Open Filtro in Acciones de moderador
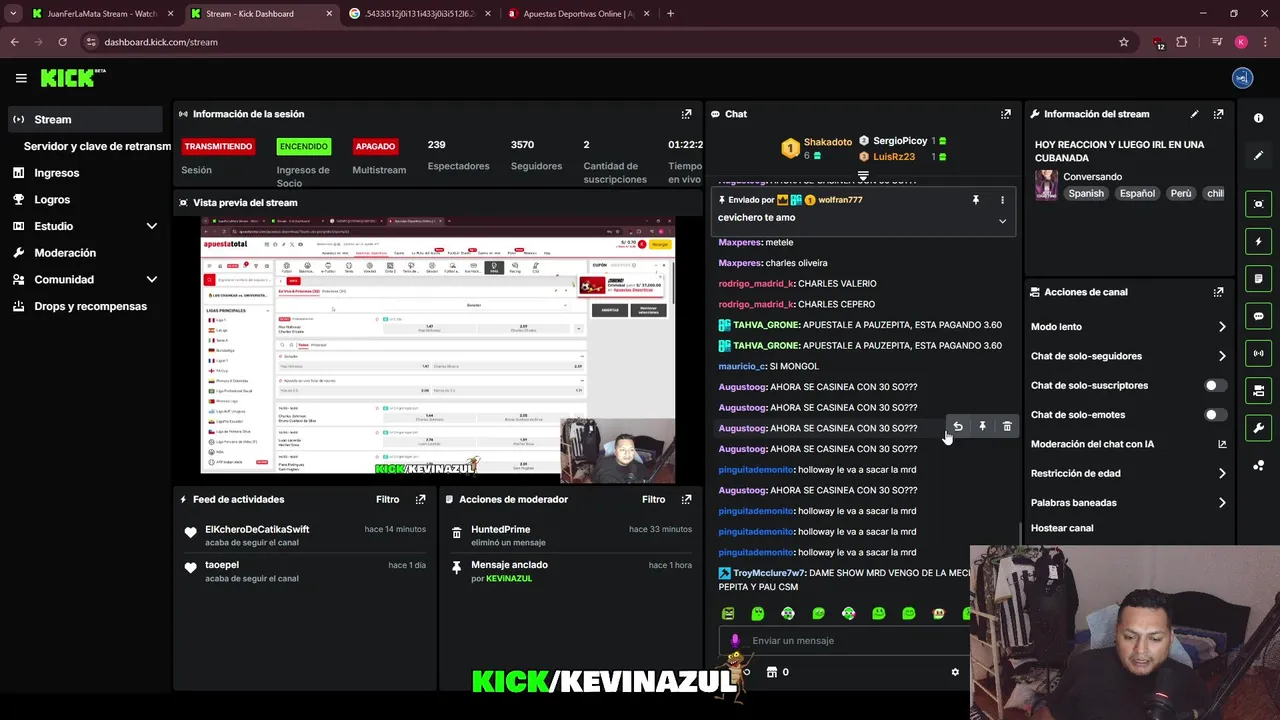The height and width of the screenshot is (720, 1280). click(x=654, y=499)
